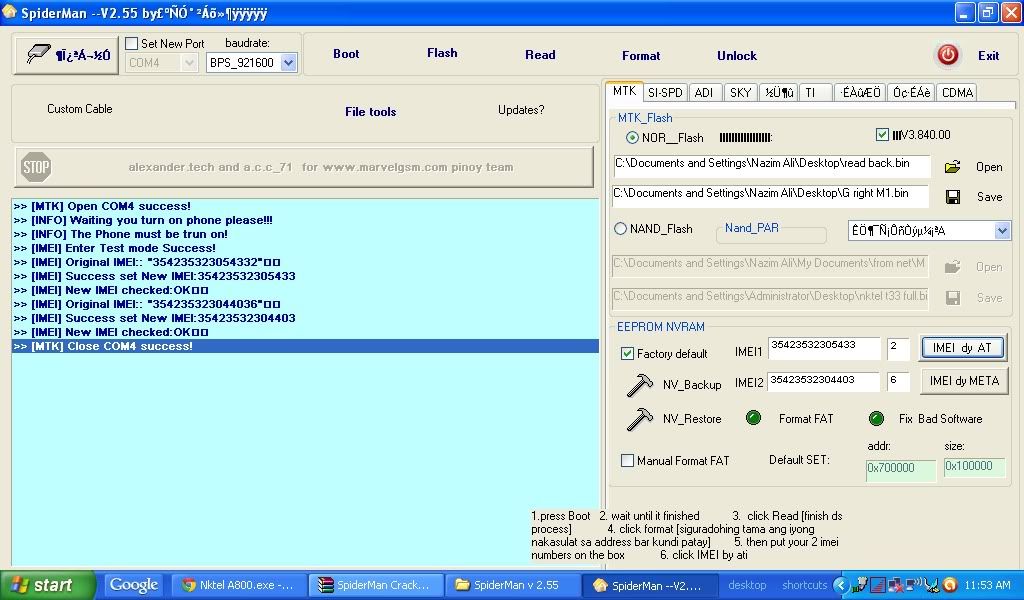This screenshot has width=1024, height=600.
Task: Click the Updates? link
Action: coord(521,110)
